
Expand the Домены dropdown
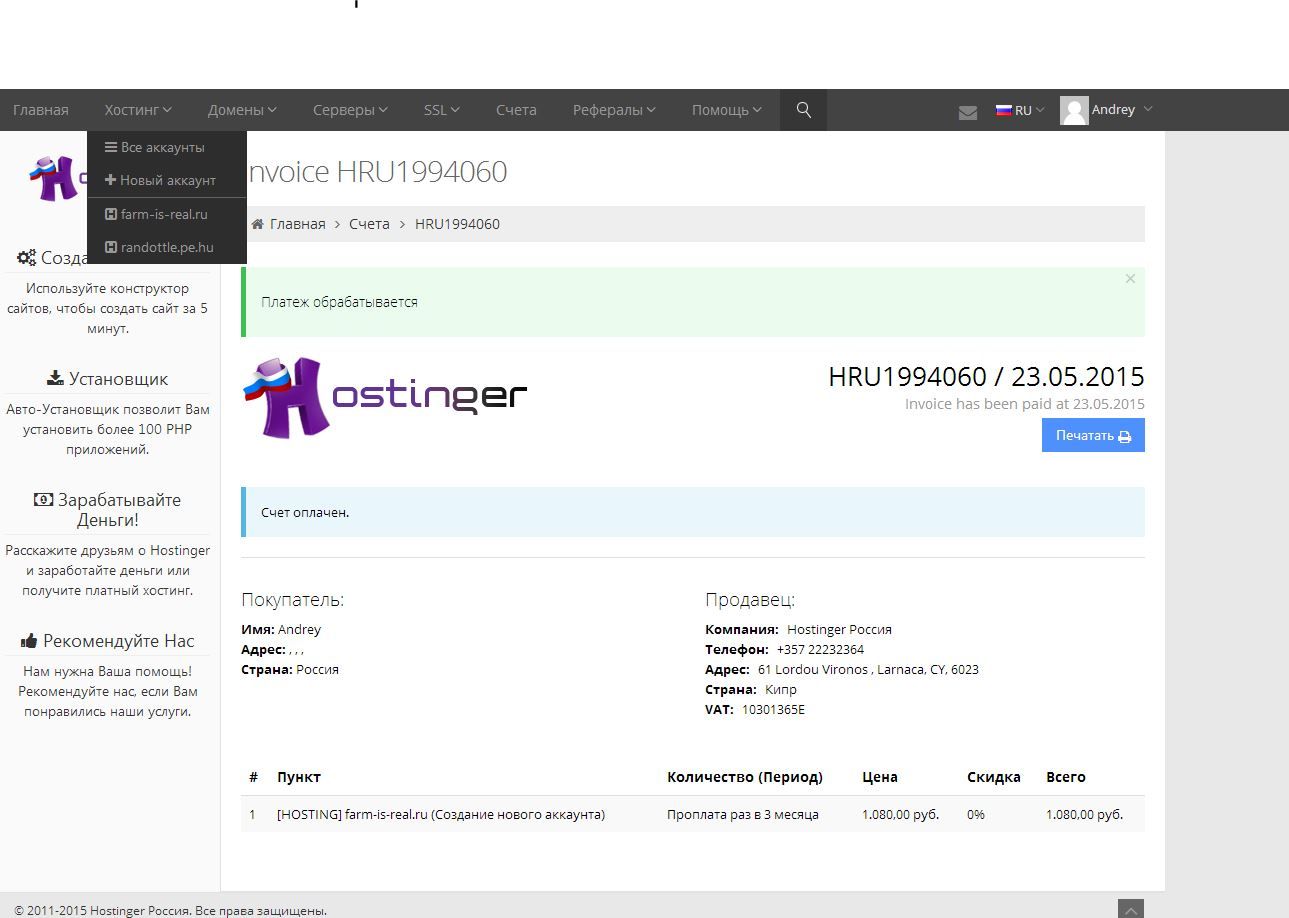242,110
